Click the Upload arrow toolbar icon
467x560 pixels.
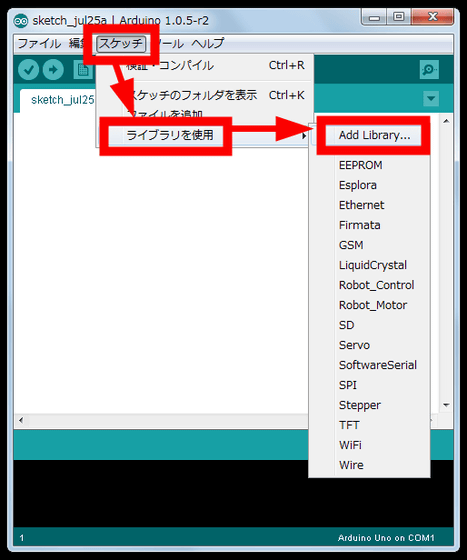(x=53, y=69)
